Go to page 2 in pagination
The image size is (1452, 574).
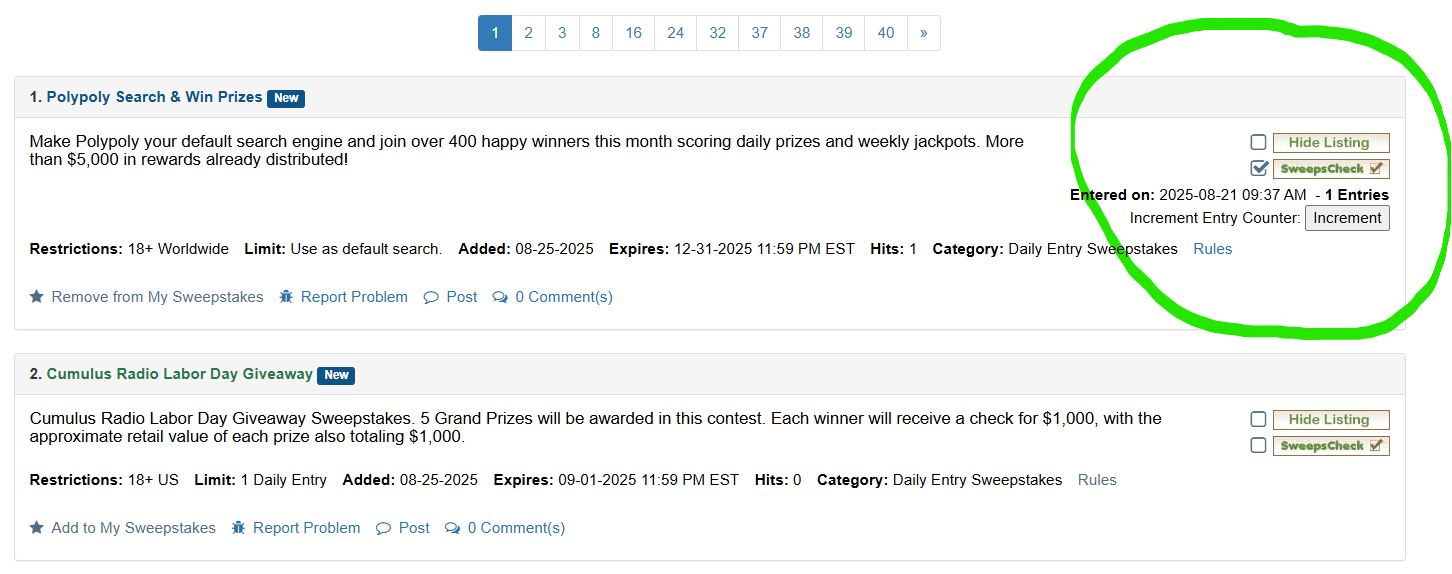click(x=528, y=33)
